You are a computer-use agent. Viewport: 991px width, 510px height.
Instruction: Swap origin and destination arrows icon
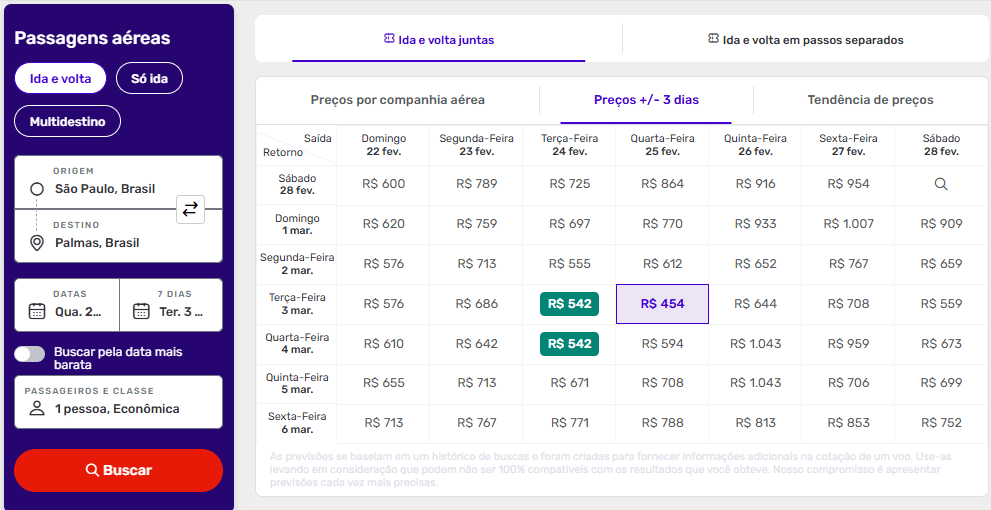tap(190, 209)
